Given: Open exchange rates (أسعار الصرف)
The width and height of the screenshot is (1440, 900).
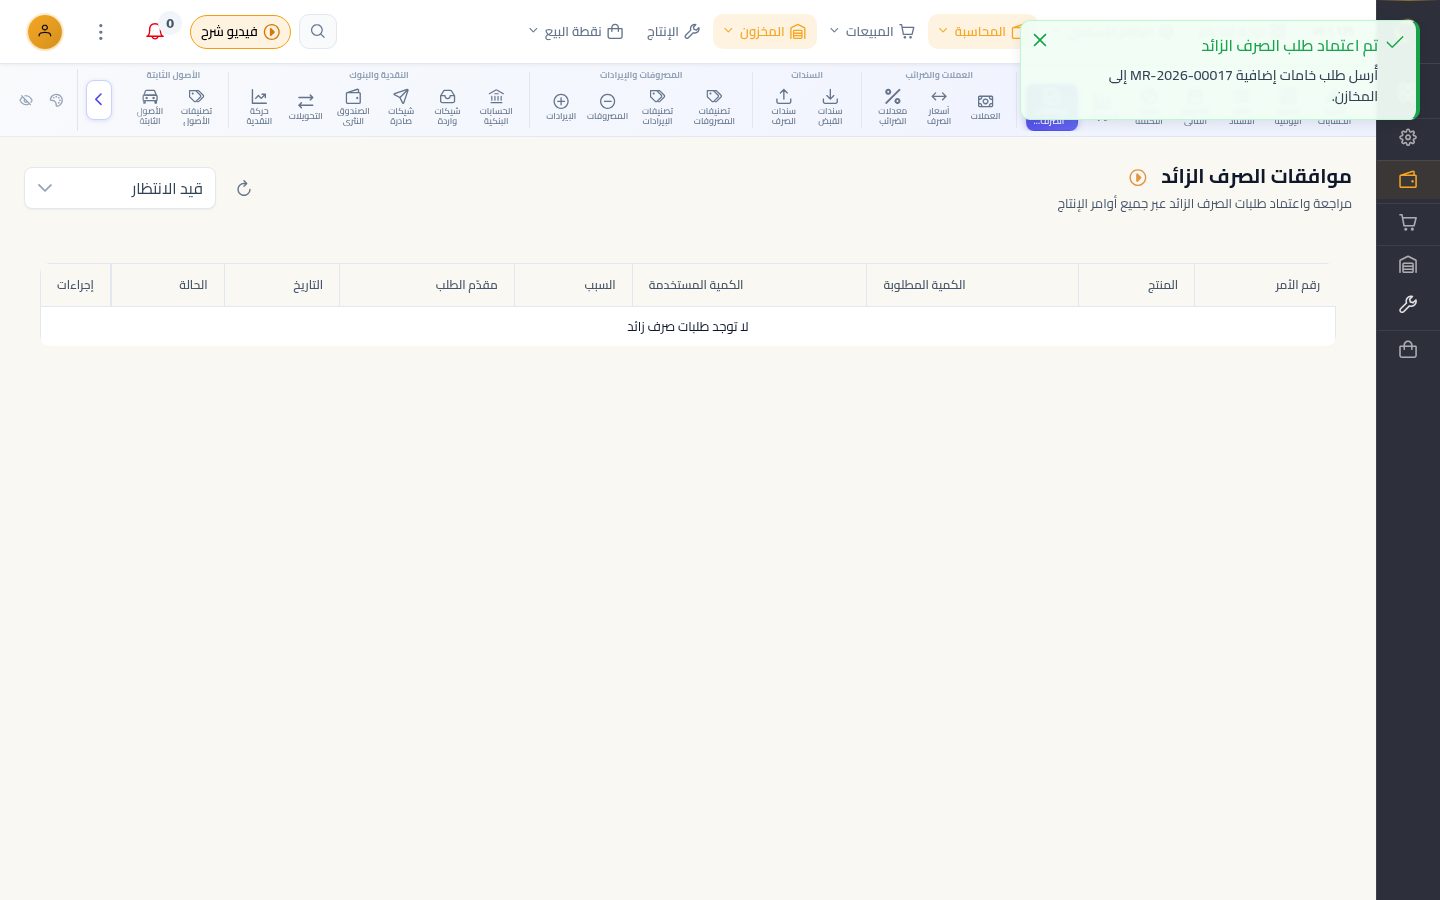Looking at the screenshot, I should pyautogui.click(x=939, y=106).
